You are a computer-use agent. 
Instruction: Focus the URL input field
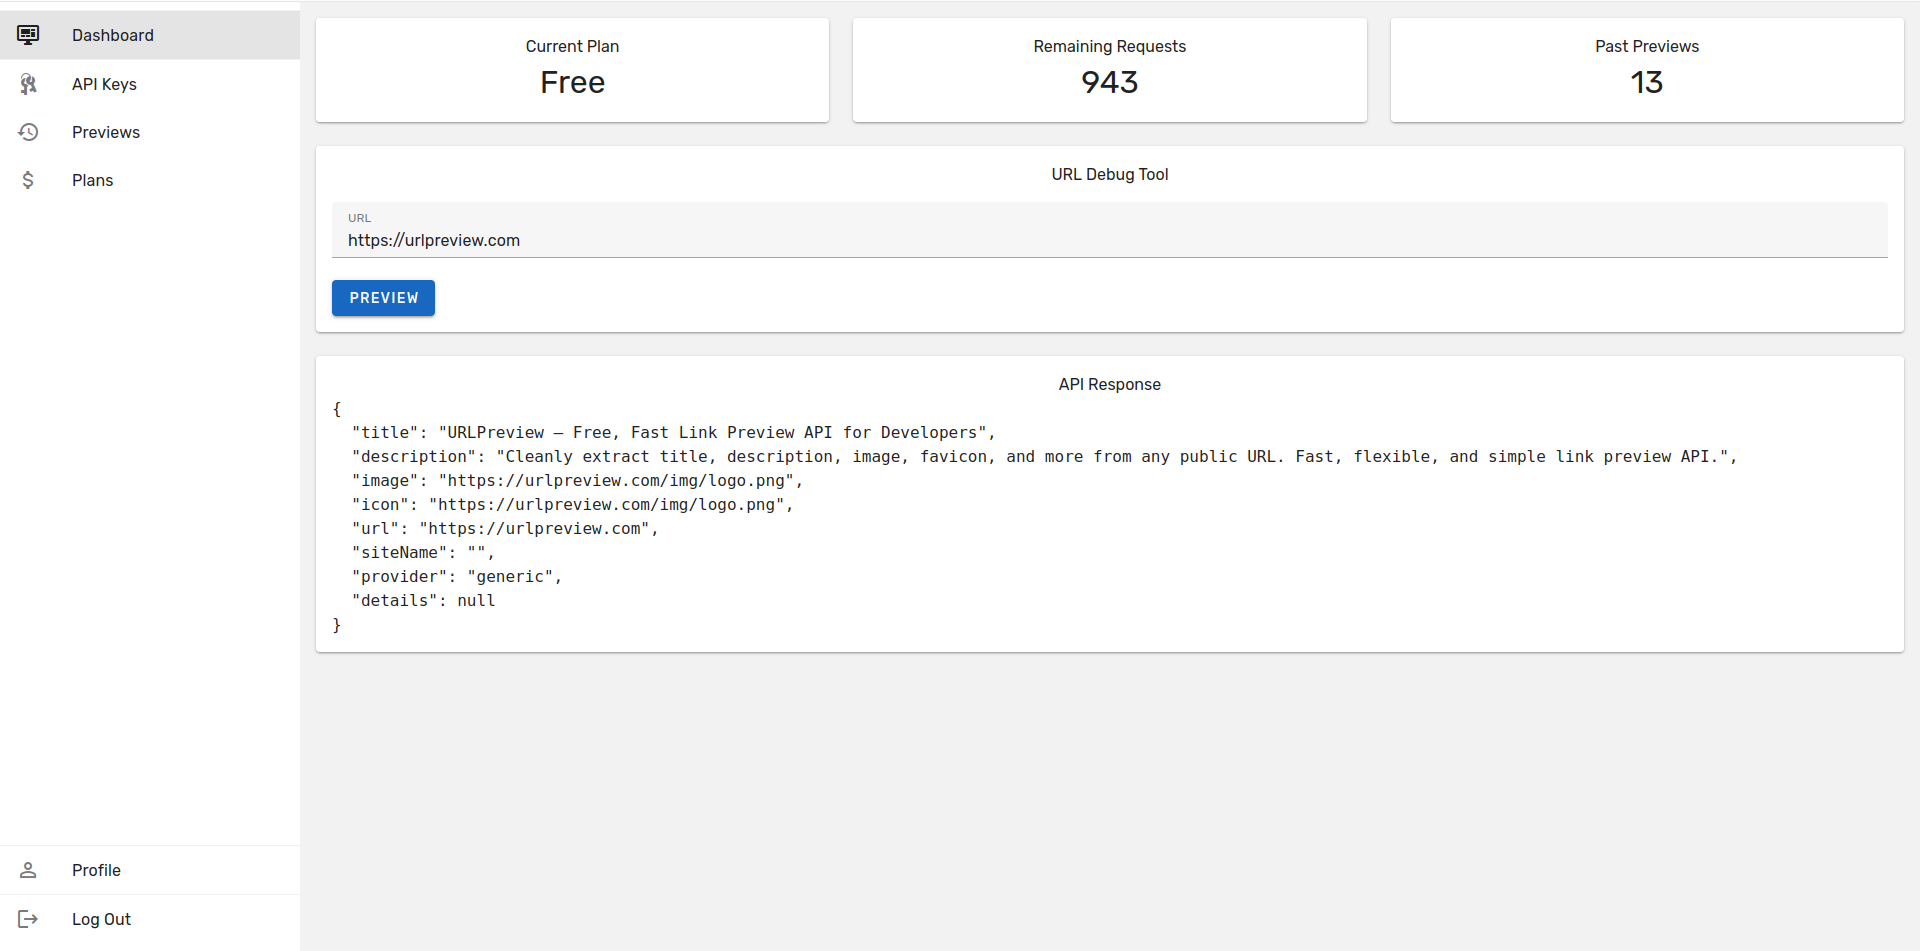point(1109,230)
